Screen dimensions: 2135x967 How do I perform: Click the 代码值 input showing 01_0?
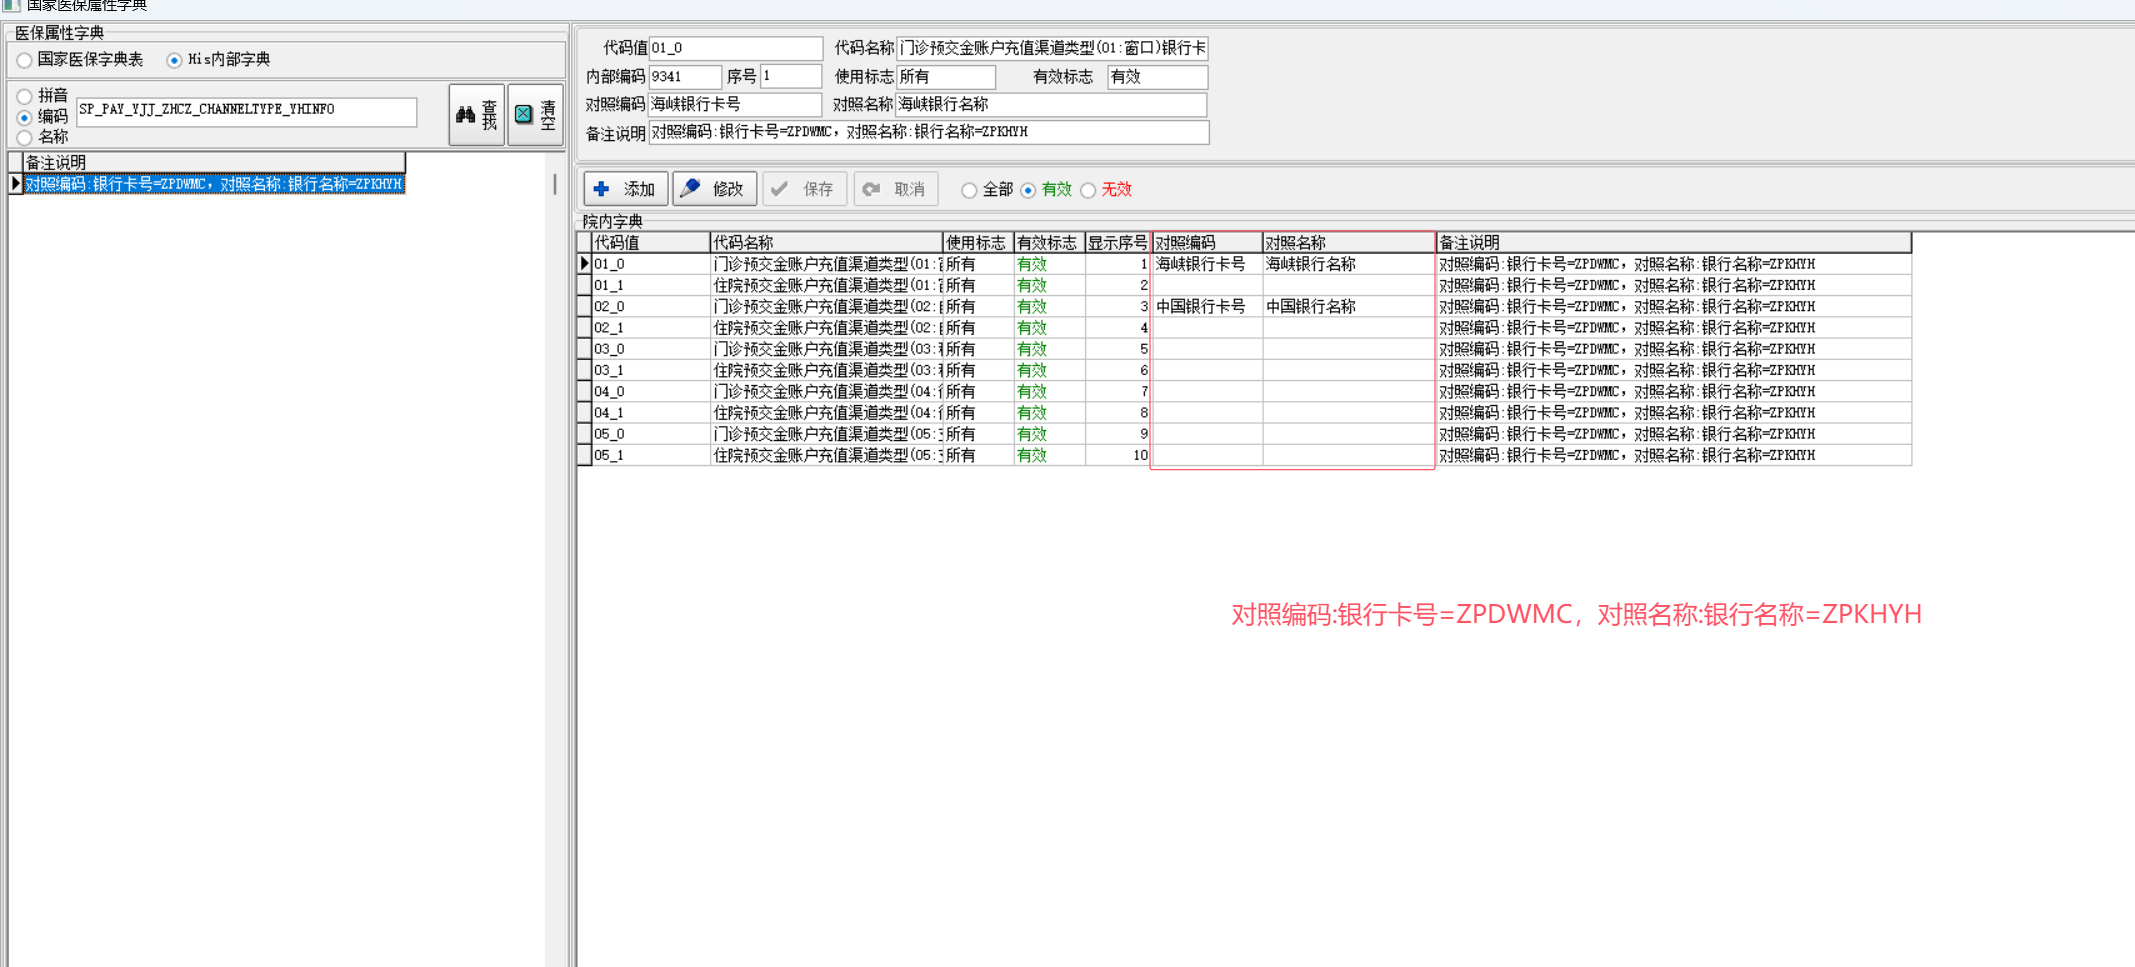735,48
